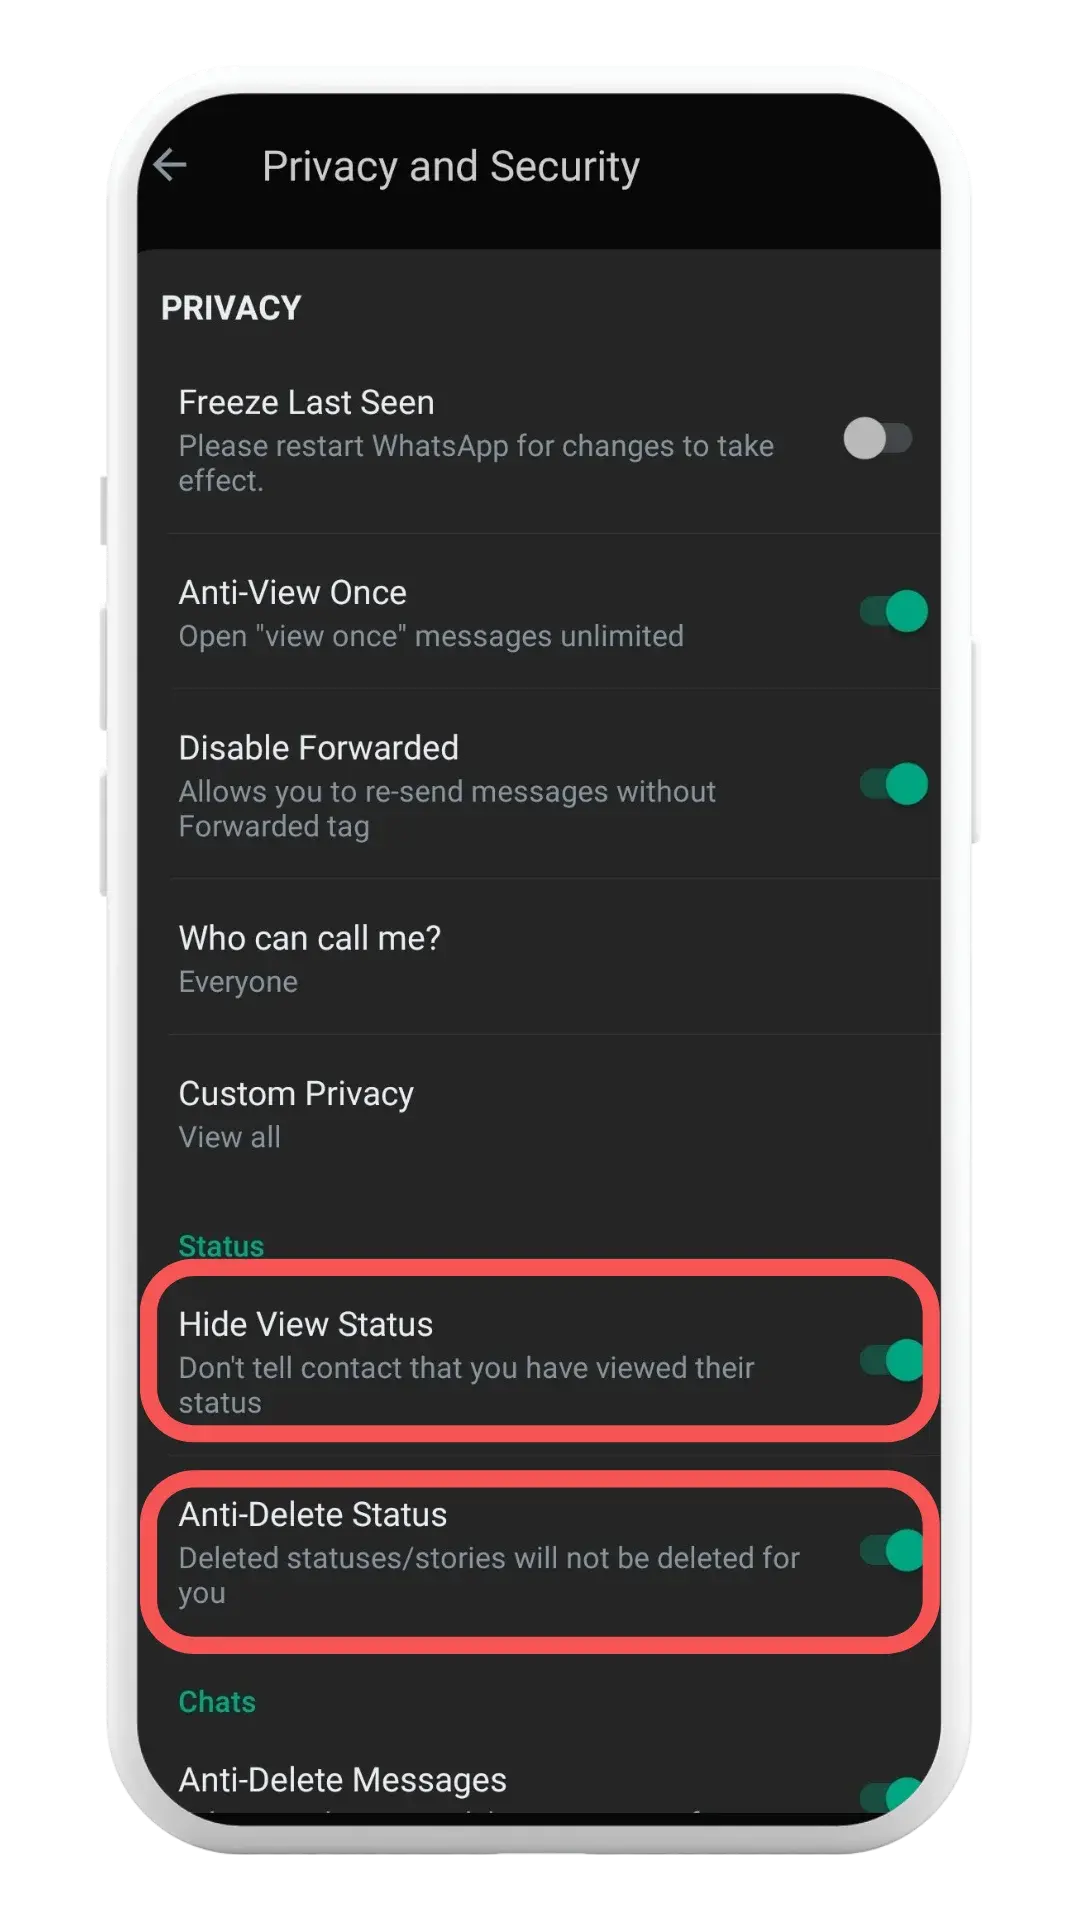Select Everyone under Who can call me
The width and height of the screenshot is (1080, 1920).
238,982
